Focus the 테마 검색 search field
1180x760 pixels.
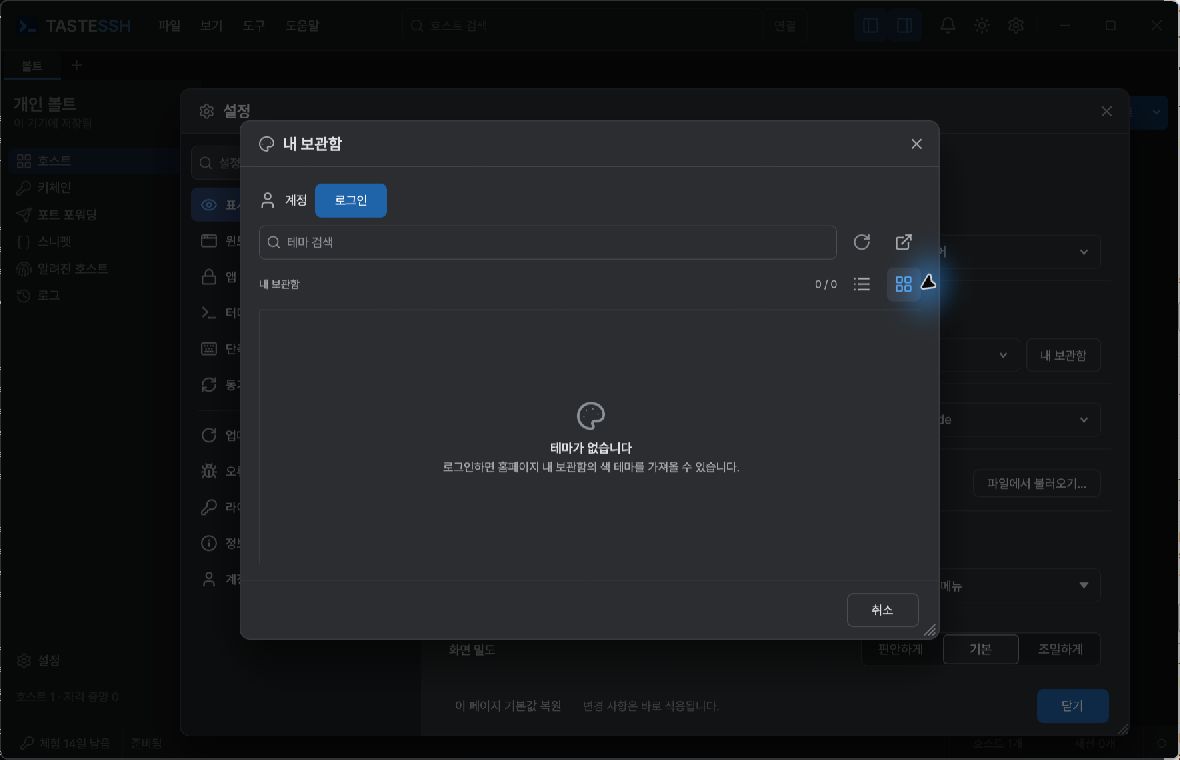[x=548, y=242]
